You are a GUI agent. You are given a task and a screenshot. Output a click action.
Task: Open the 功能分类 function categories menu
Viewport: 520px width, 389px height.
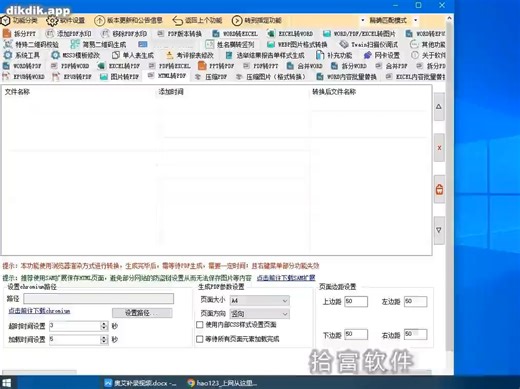19,21
